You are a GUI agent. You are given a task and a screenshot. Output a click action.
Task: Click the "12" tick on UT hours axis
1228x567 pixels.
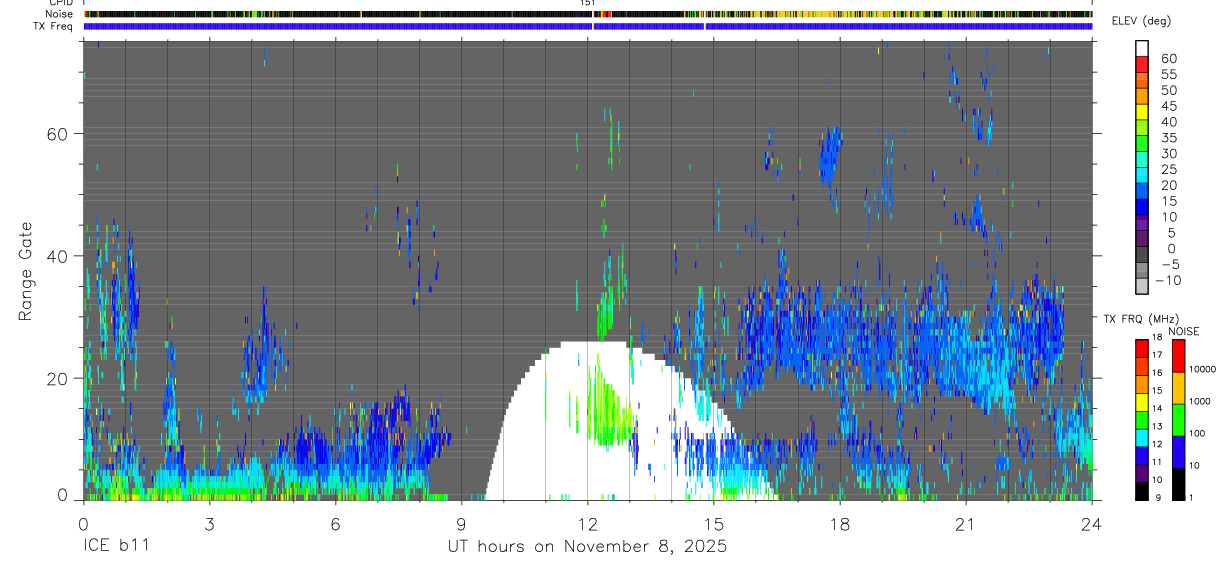click(587, 525)
